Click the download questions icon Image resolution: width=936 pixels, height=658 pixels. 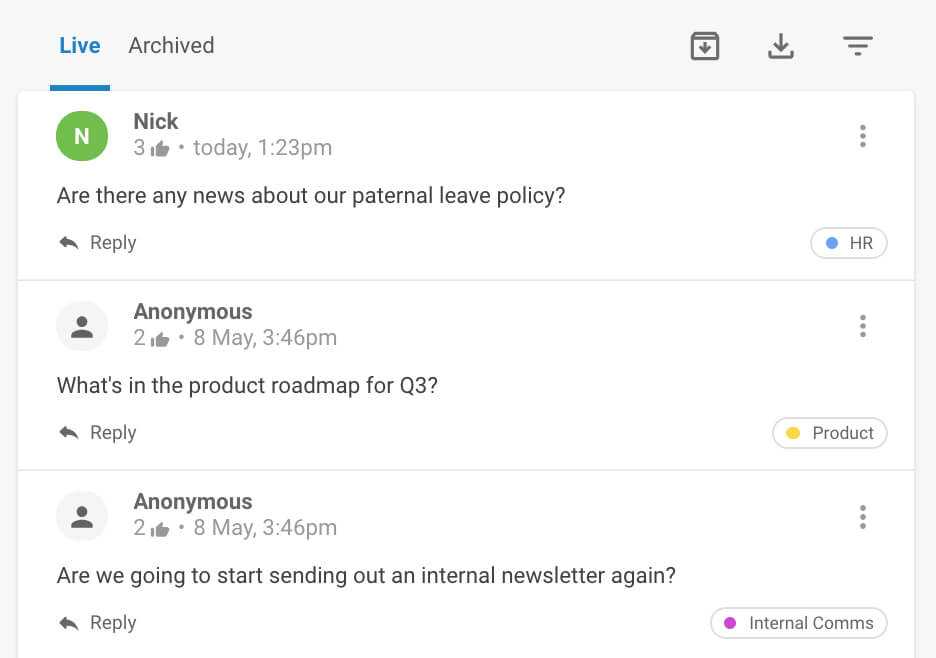click(x=781, y=46)
